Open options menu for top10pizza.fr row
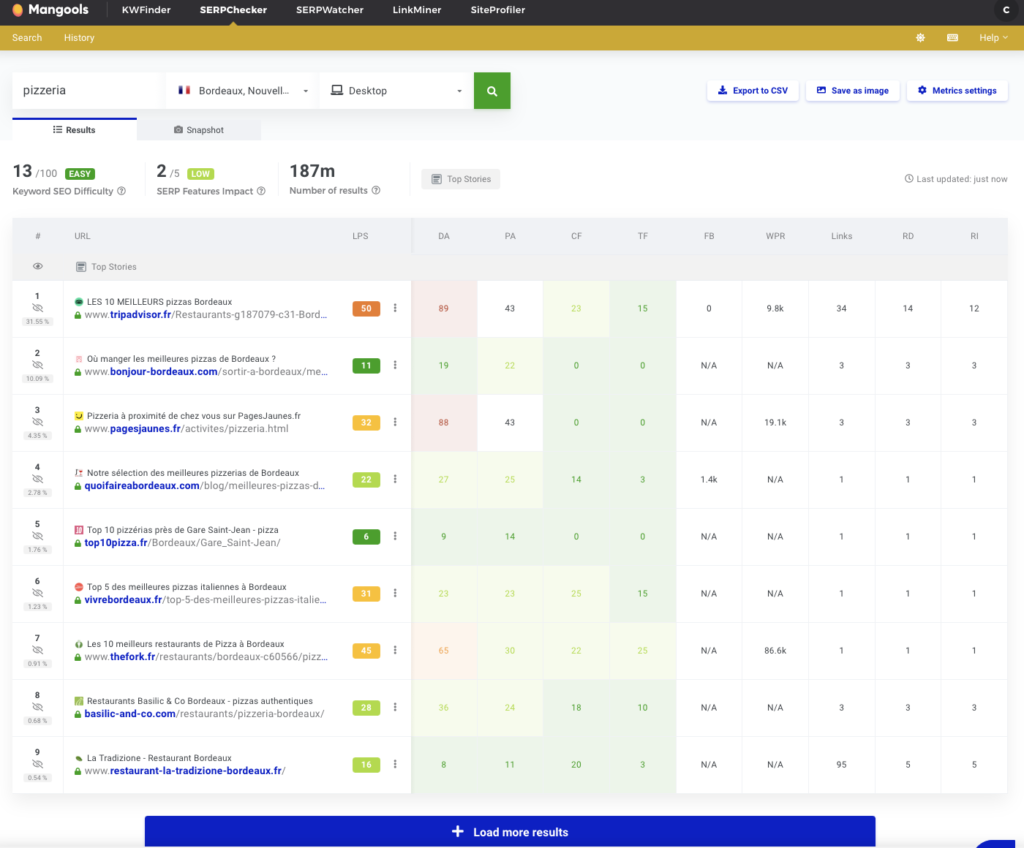This screenshot has width=1024, height=848. tap(395, 536)
